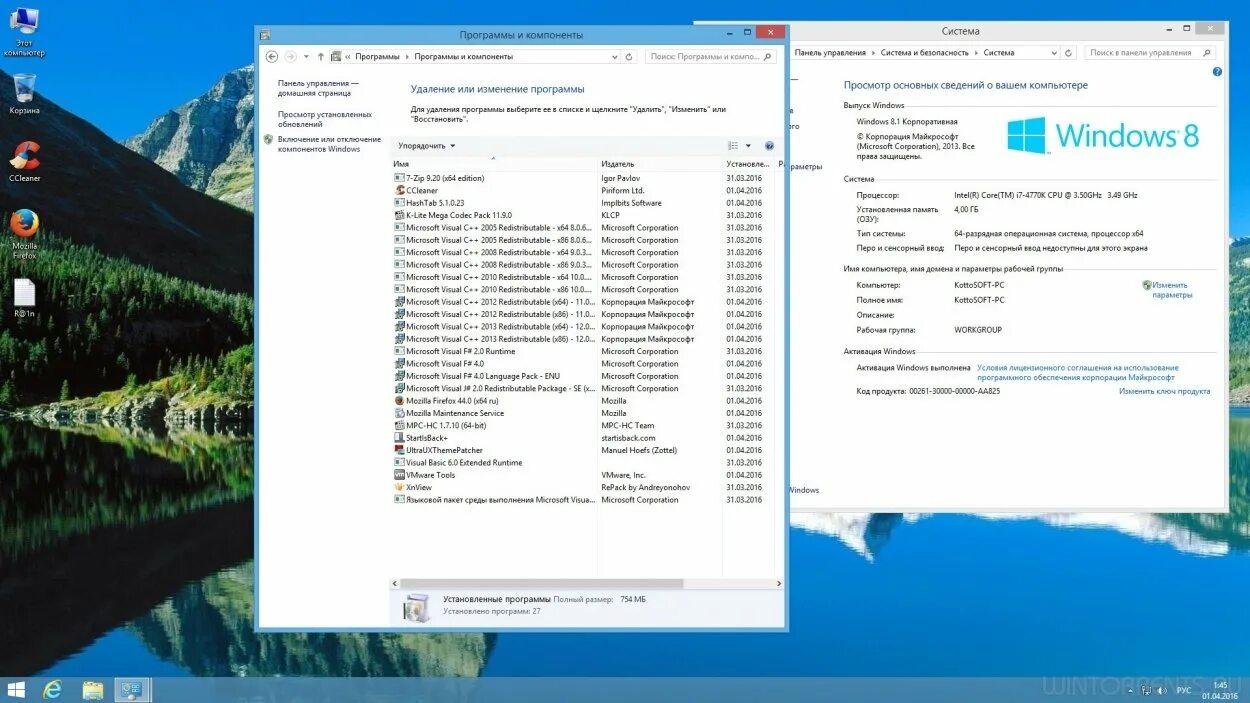Click the Control Panel taskbar button
Screen dimensions: 1250x703
coord(131,689)
